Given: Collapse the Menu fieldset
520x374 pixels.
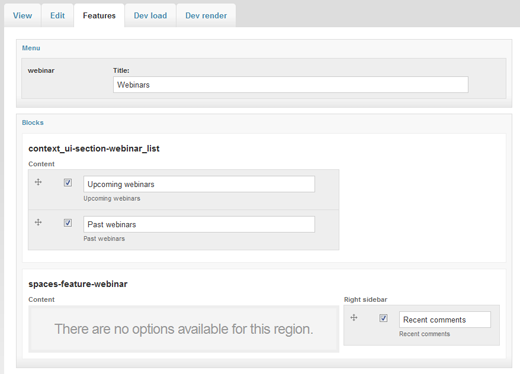Looking at the screenshot, I should tap(31, 48).
